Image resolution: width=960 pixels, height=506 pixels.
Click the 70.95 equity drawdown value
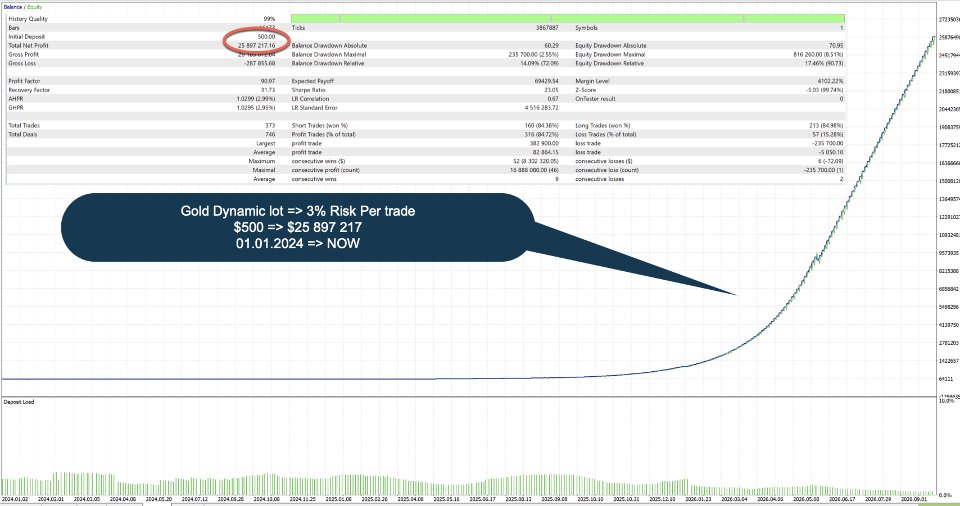point(836,45)
